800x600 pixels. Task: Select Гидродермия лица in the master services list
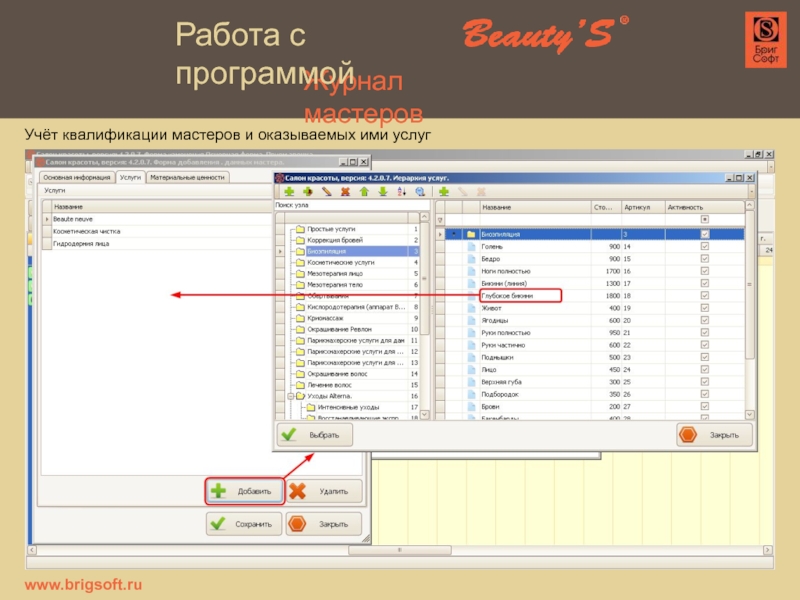point(81,243)
